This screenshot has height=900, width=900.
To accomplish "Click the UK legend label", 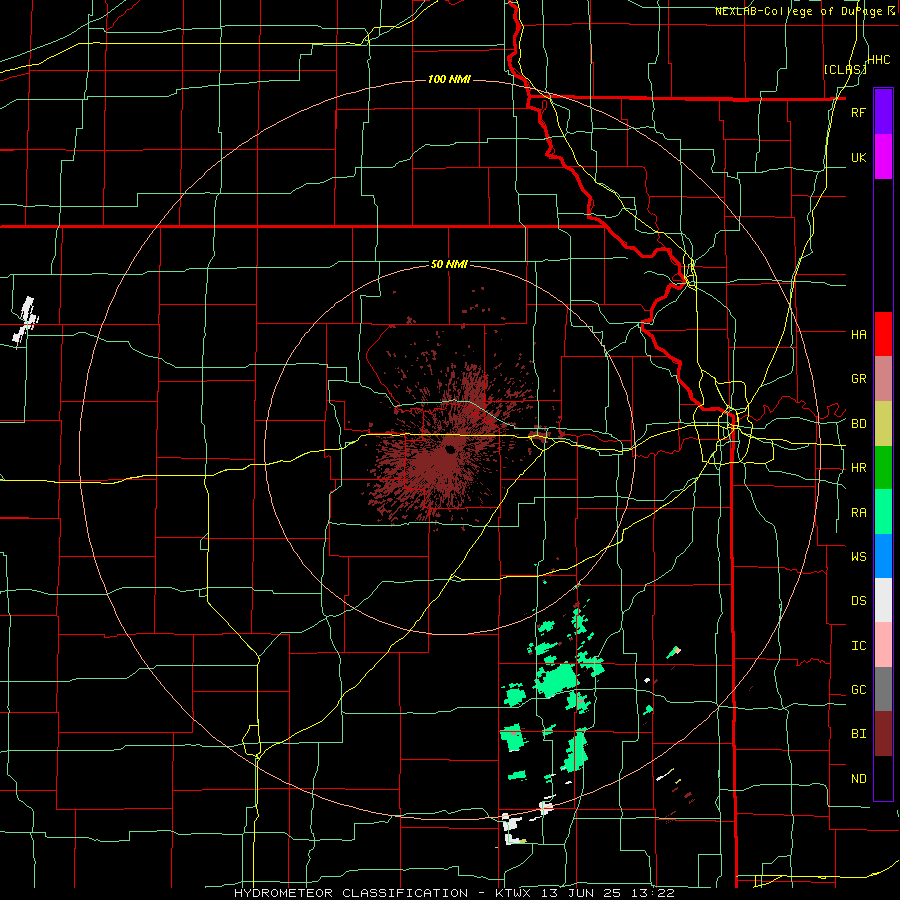I will tap(858, 158).
